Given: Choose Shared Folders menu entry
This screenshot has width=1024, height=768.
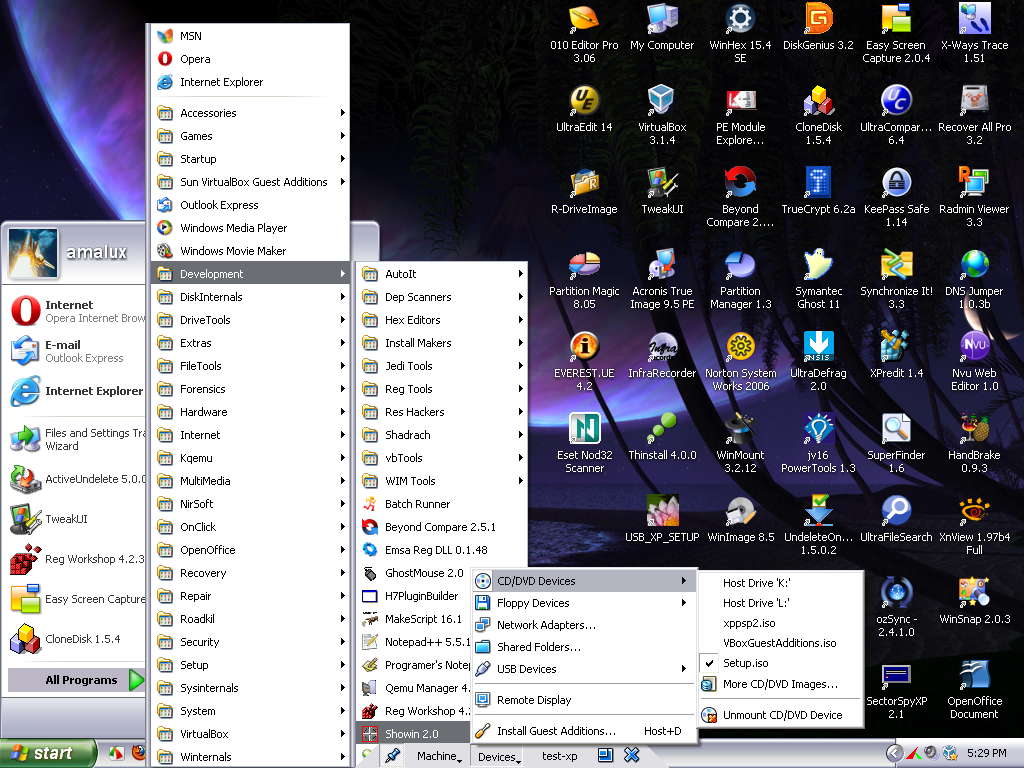Looking at the screenshot, I should (x=583, y=647).
